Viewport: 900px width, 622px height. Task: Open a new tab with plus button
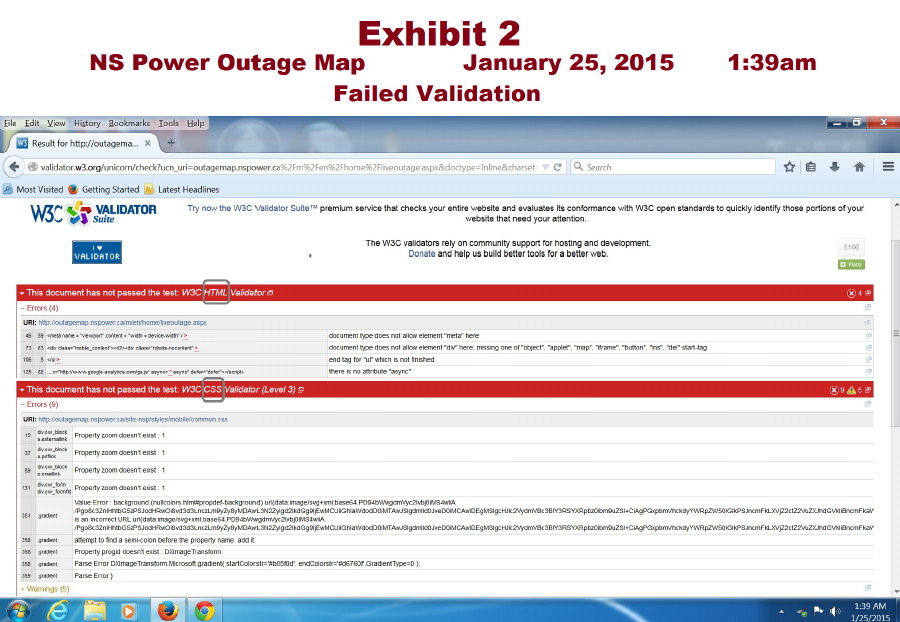point(171,142)
